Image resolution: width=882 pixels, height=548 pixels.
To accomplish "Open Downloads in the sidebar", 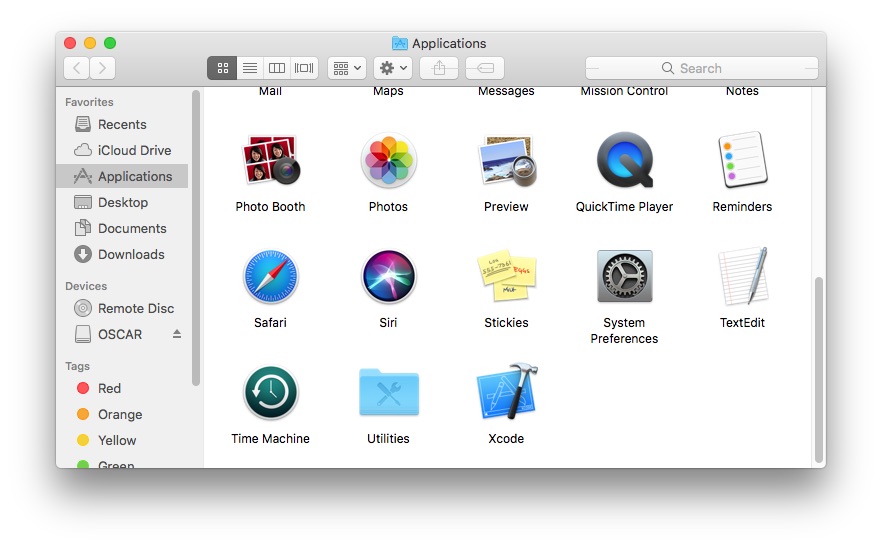I will point(122,254).
